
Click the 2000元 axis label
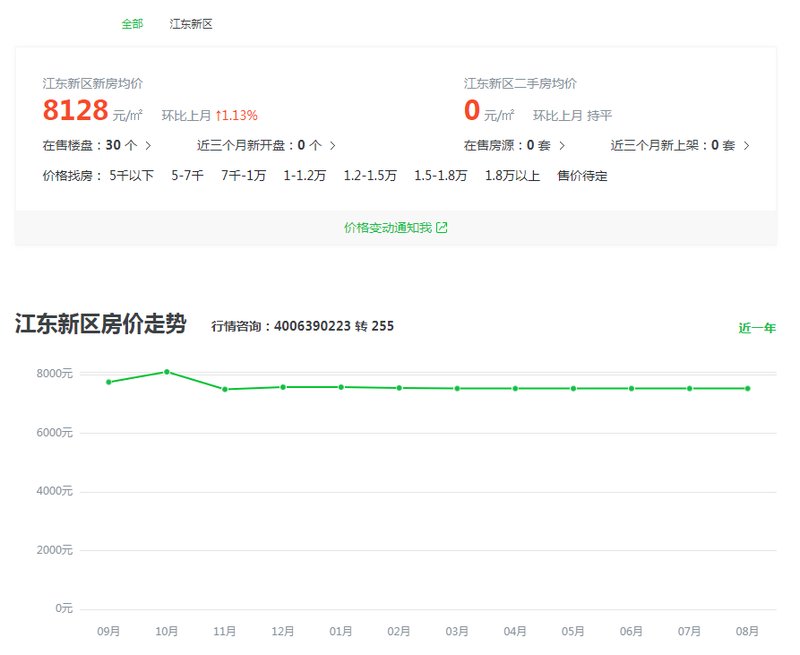pyautogui.click(x=54, y=550)
